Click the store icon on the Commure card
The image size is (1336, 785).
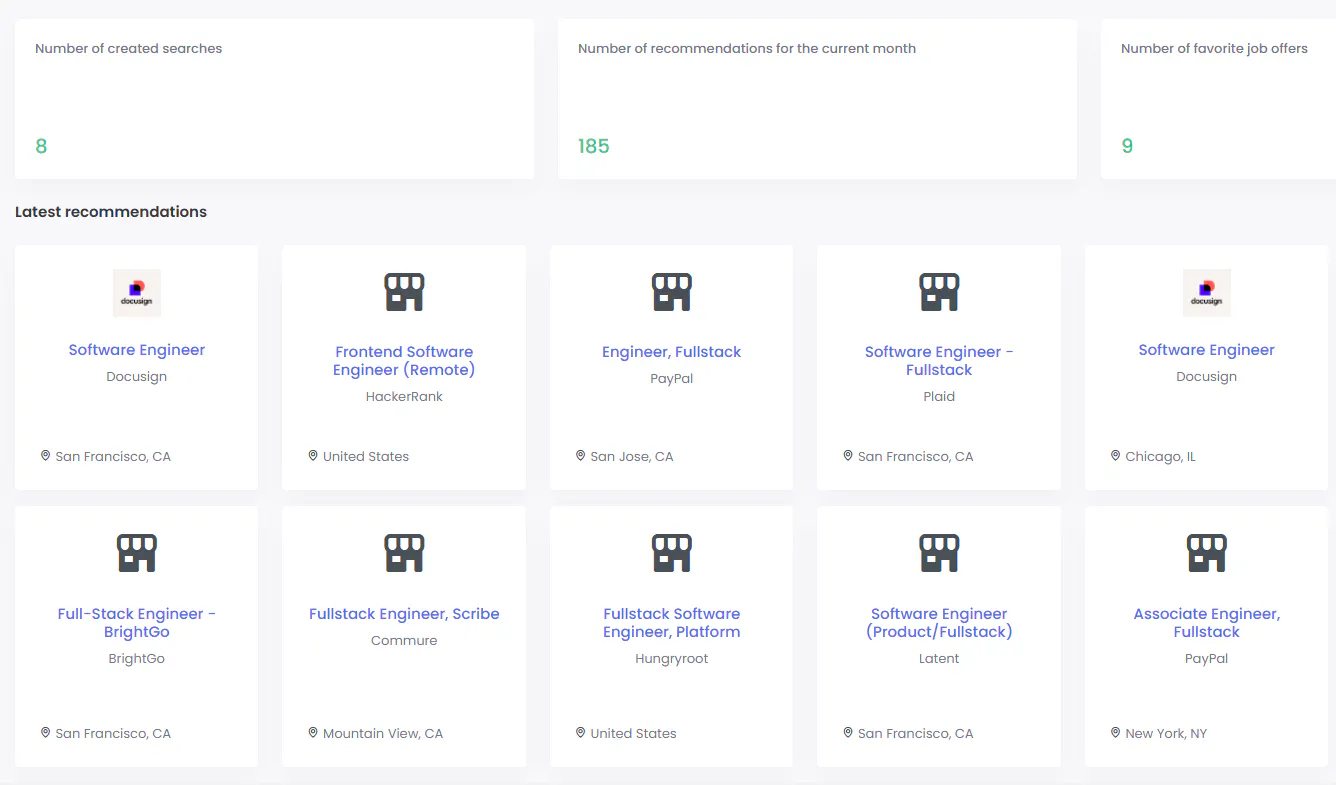[404, 553]
